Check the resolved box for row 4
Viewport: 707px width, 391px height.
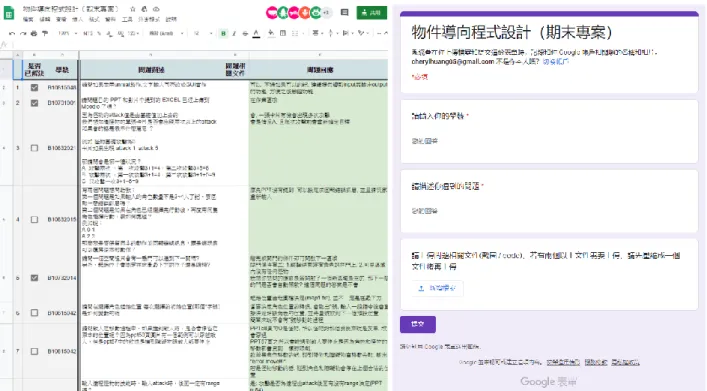(34, 220)
